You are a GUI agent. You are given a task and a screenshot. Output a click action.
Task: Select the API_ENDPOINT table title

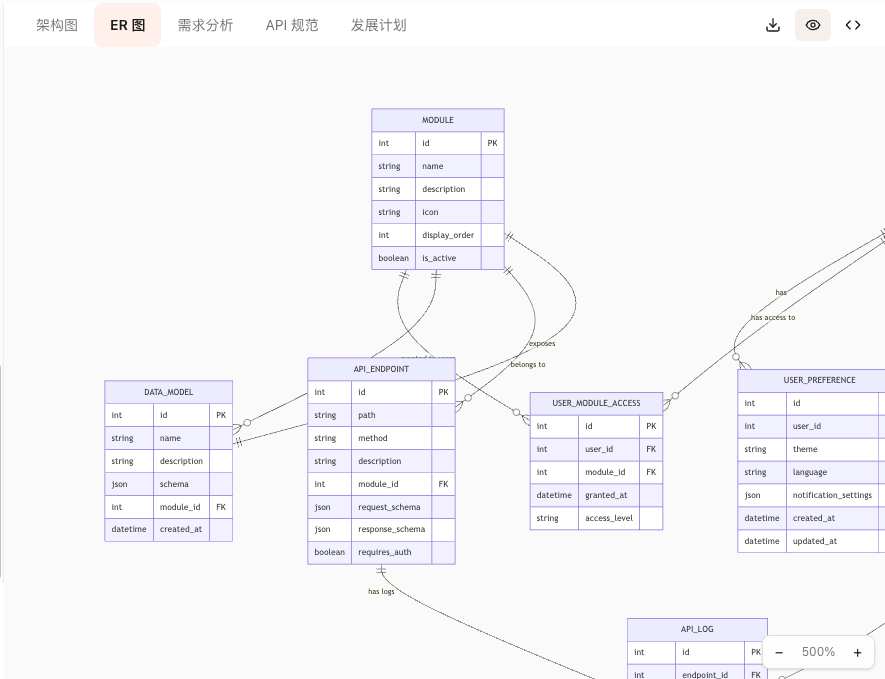coord(381,369)
